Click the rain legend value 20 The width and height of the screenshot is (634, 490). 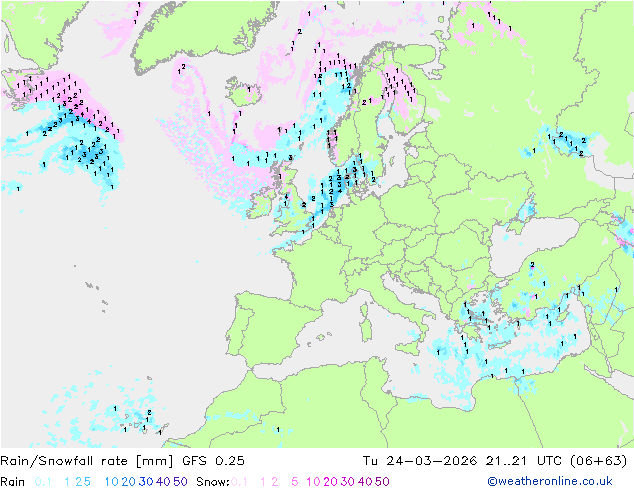coord(128,482)
